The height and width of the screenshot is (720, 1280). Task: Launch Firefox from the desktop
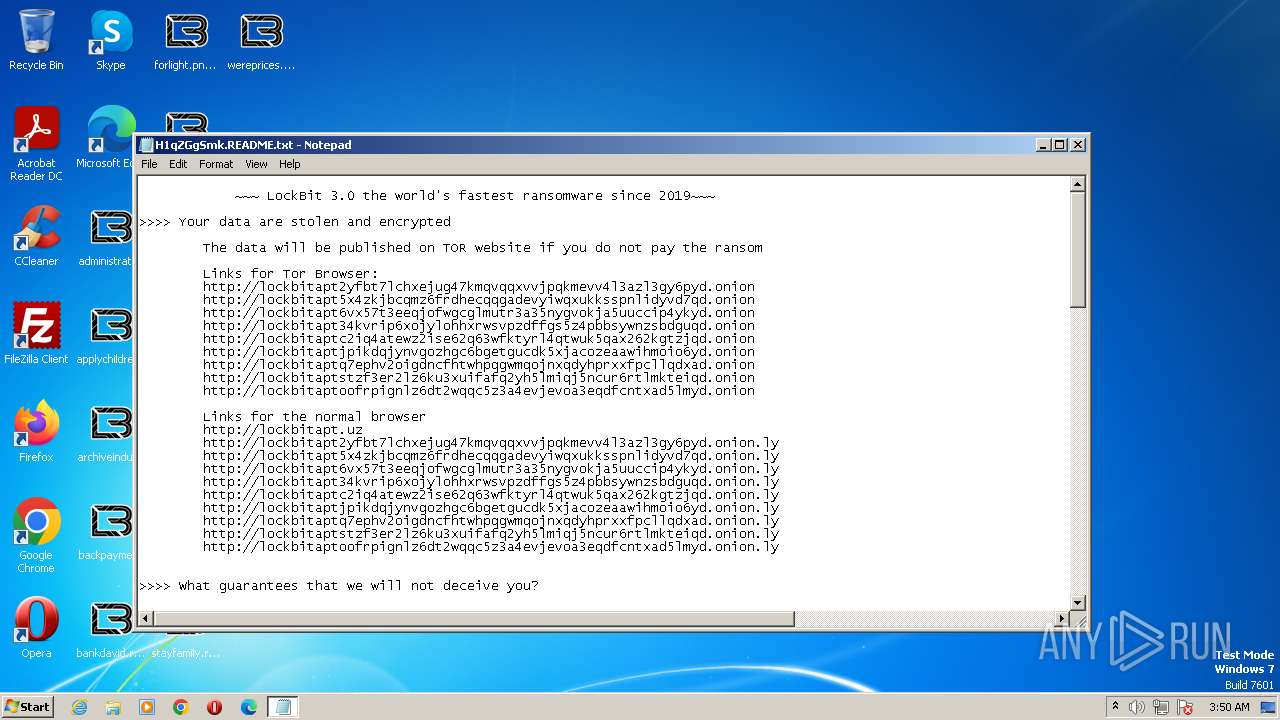36,432
